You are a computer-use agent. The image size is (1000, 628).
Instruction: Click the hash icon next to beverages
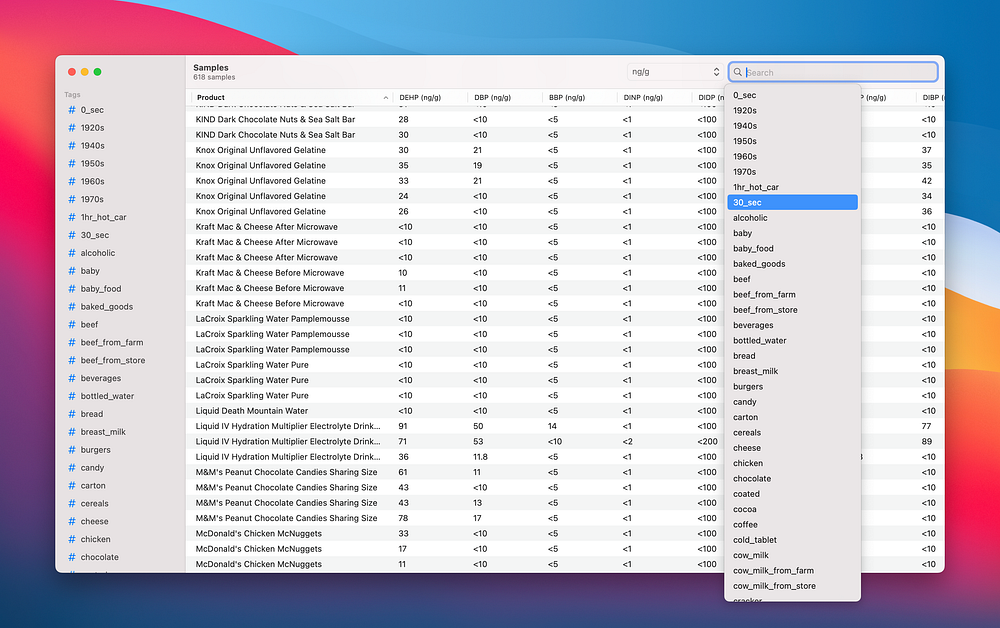(72, 378)
